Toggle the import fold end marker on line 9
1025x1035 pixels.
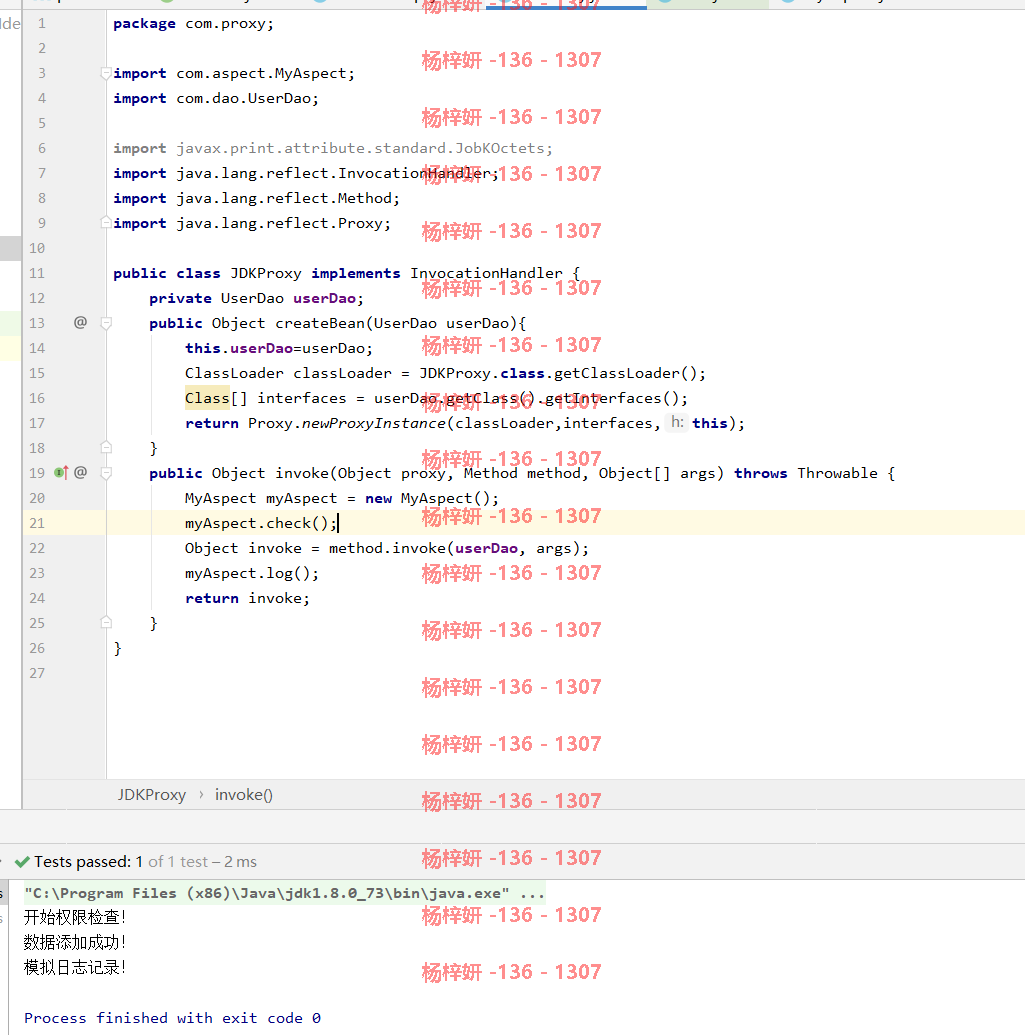(106, 222)
